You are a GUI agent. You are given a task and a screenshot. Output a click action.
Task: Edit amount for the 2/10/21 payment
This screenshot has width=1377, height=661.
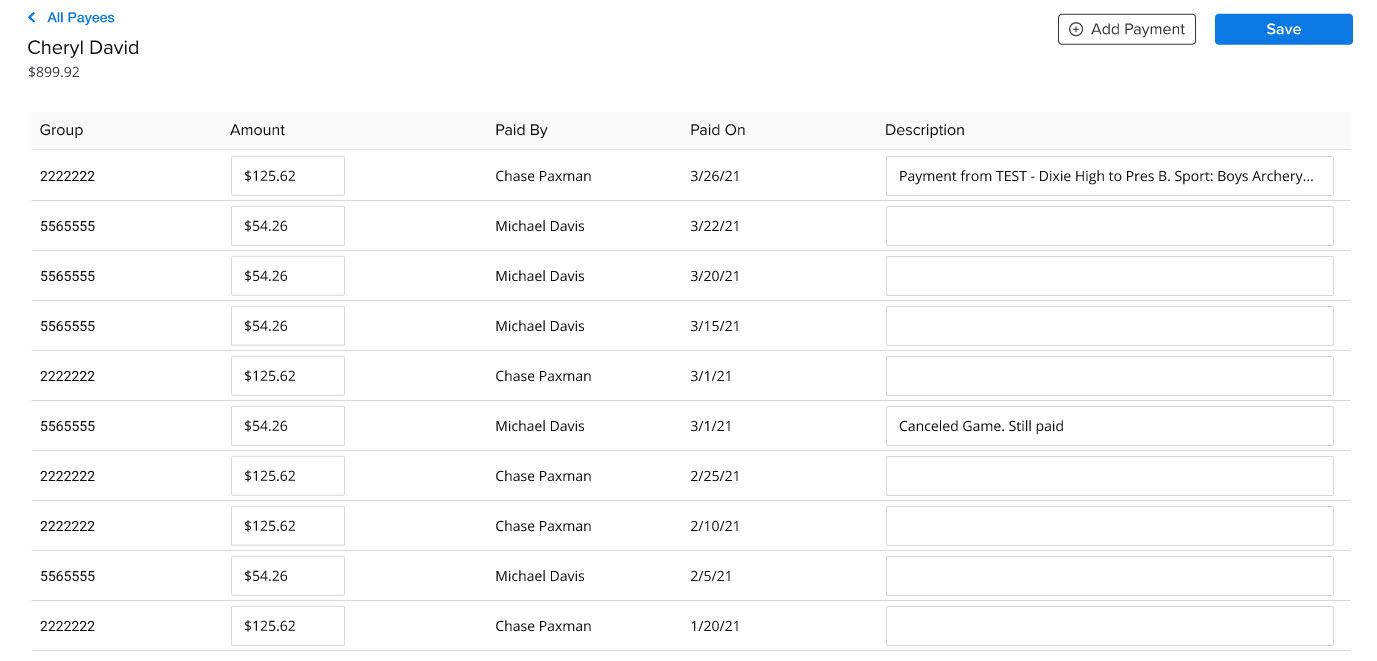click(288, 526)
